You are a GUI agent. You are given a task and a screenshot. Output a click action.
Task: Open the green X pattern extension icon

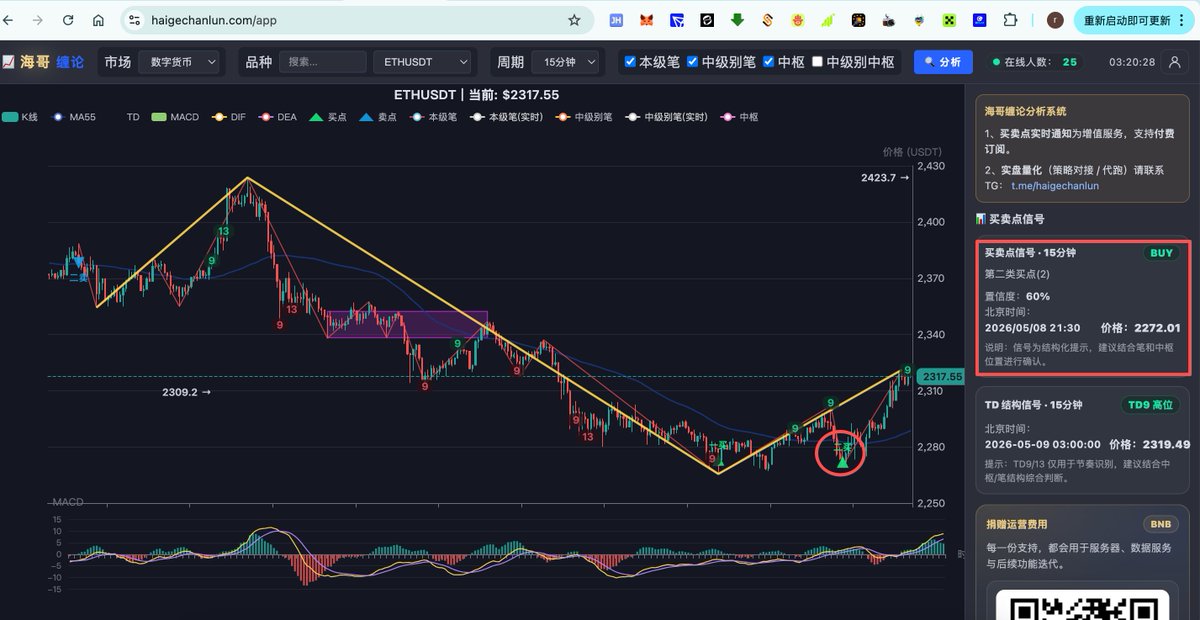pyautogui.click(x=949, y=20)
